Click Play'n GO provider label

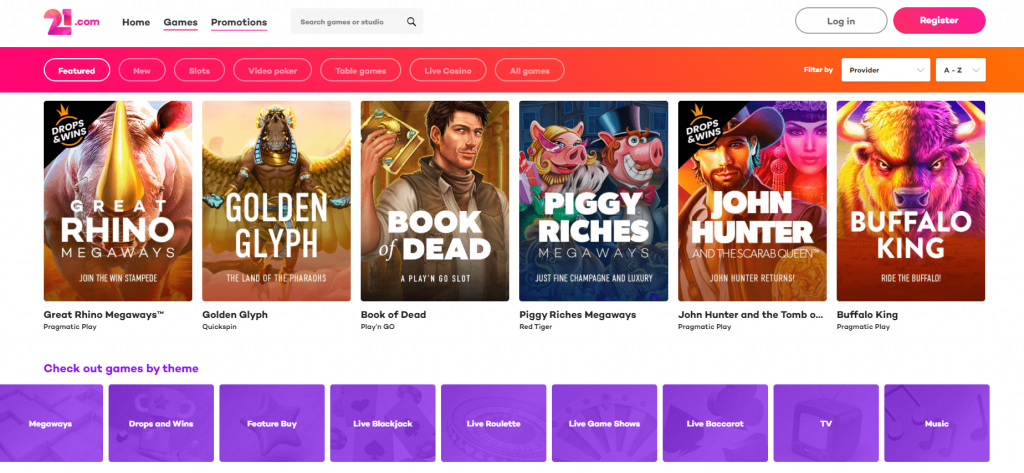coord(378,327)
